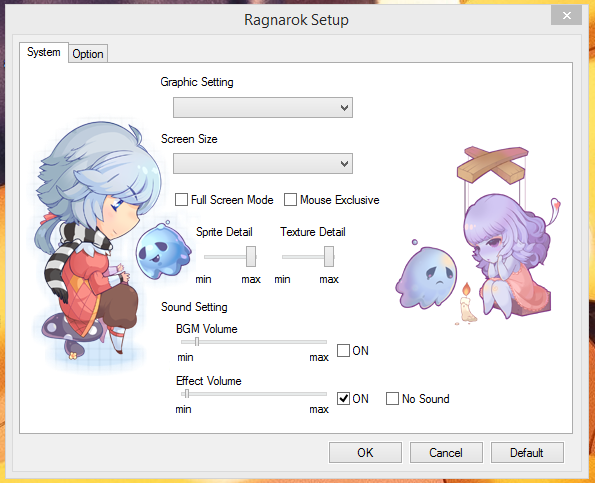Check the No Sound option

pos(392,398)
